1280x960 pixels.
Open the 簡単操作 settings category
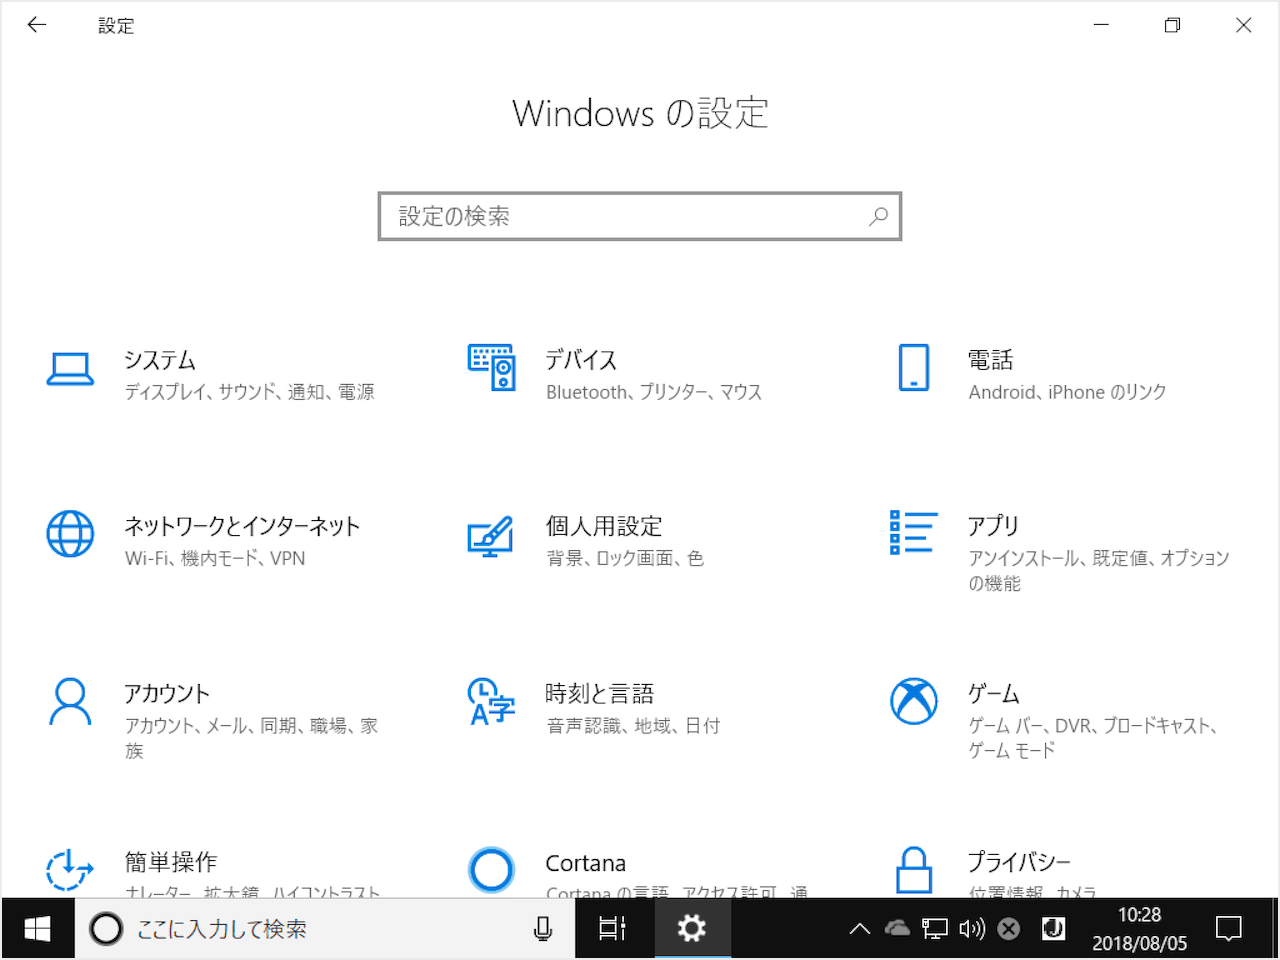[171, 862]
